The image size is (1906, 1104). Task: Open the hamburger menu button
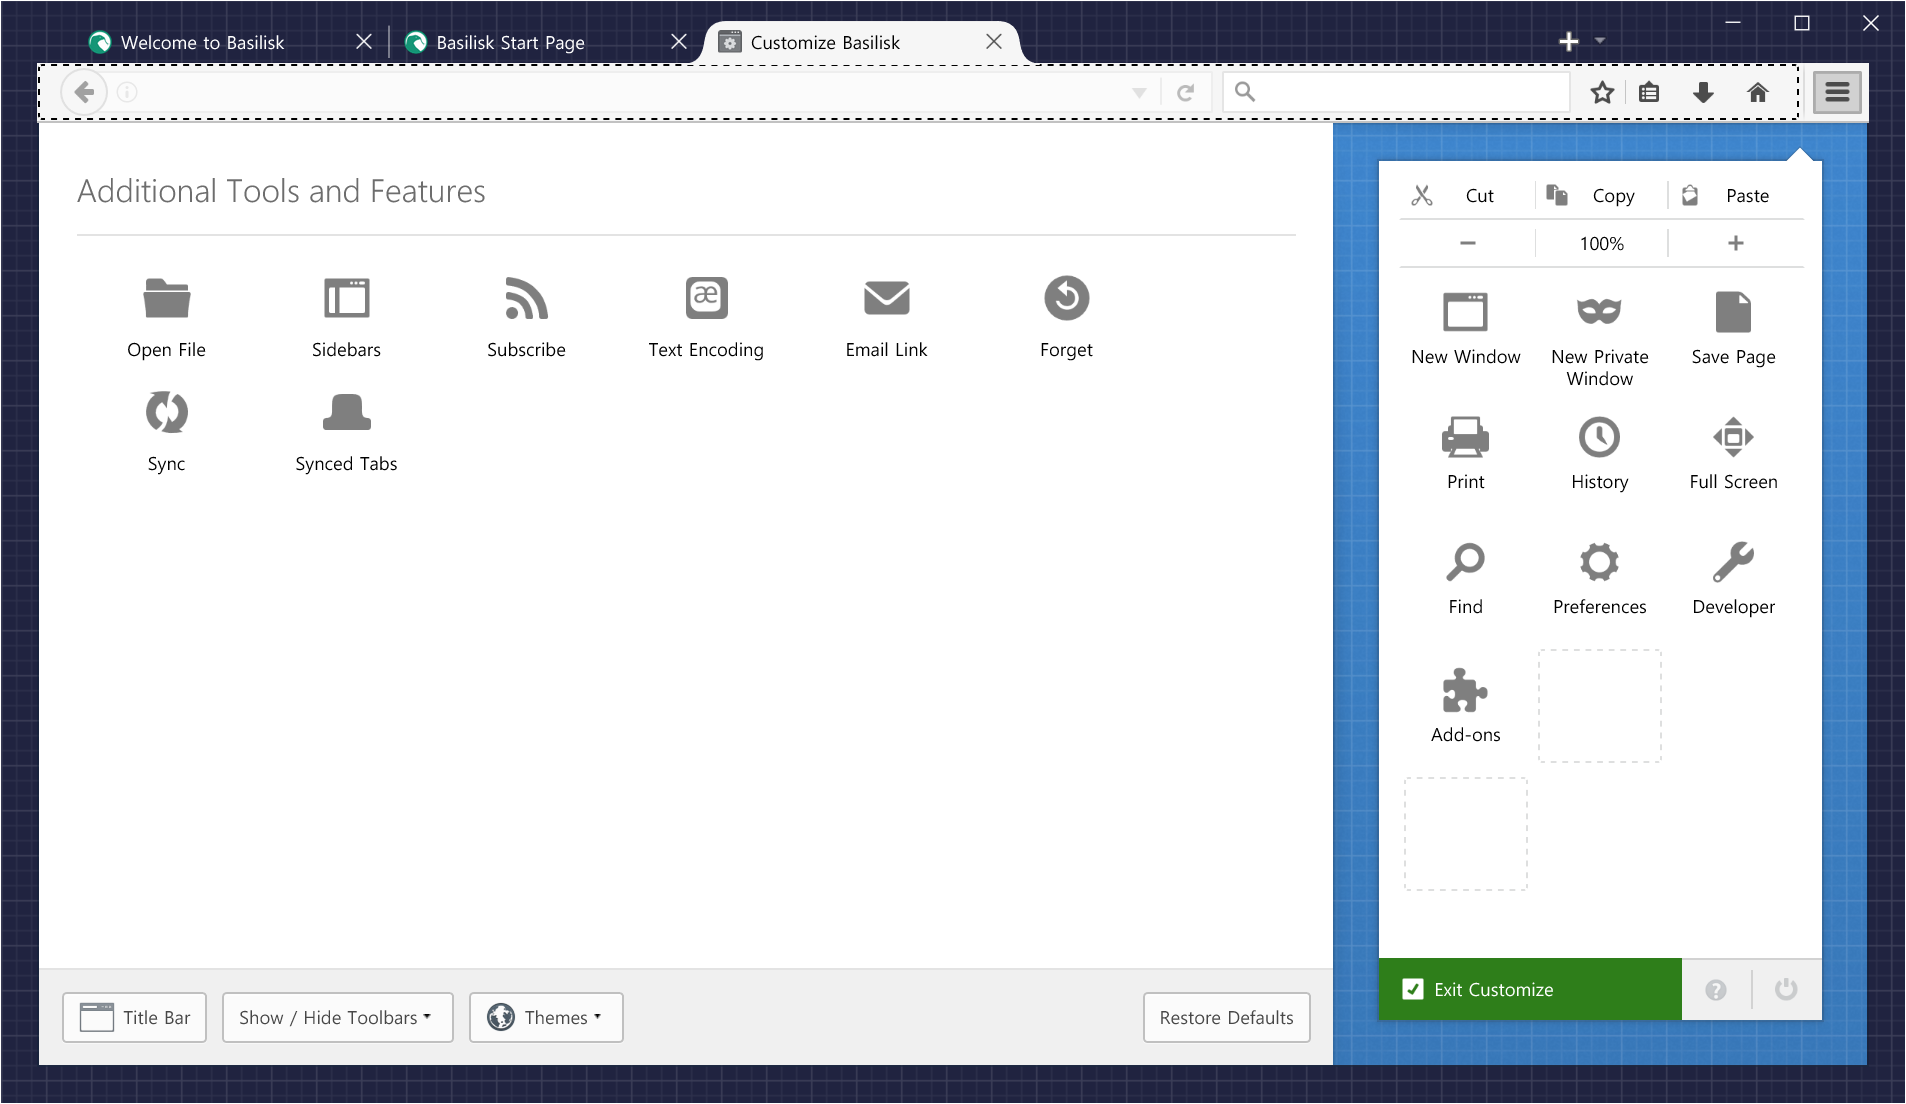coord(1837,92)
